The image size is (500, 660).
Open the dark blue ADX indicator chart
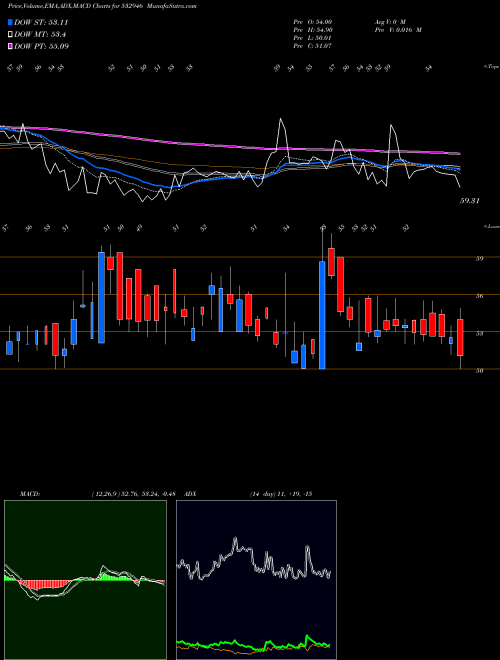(x=256, y=580)
